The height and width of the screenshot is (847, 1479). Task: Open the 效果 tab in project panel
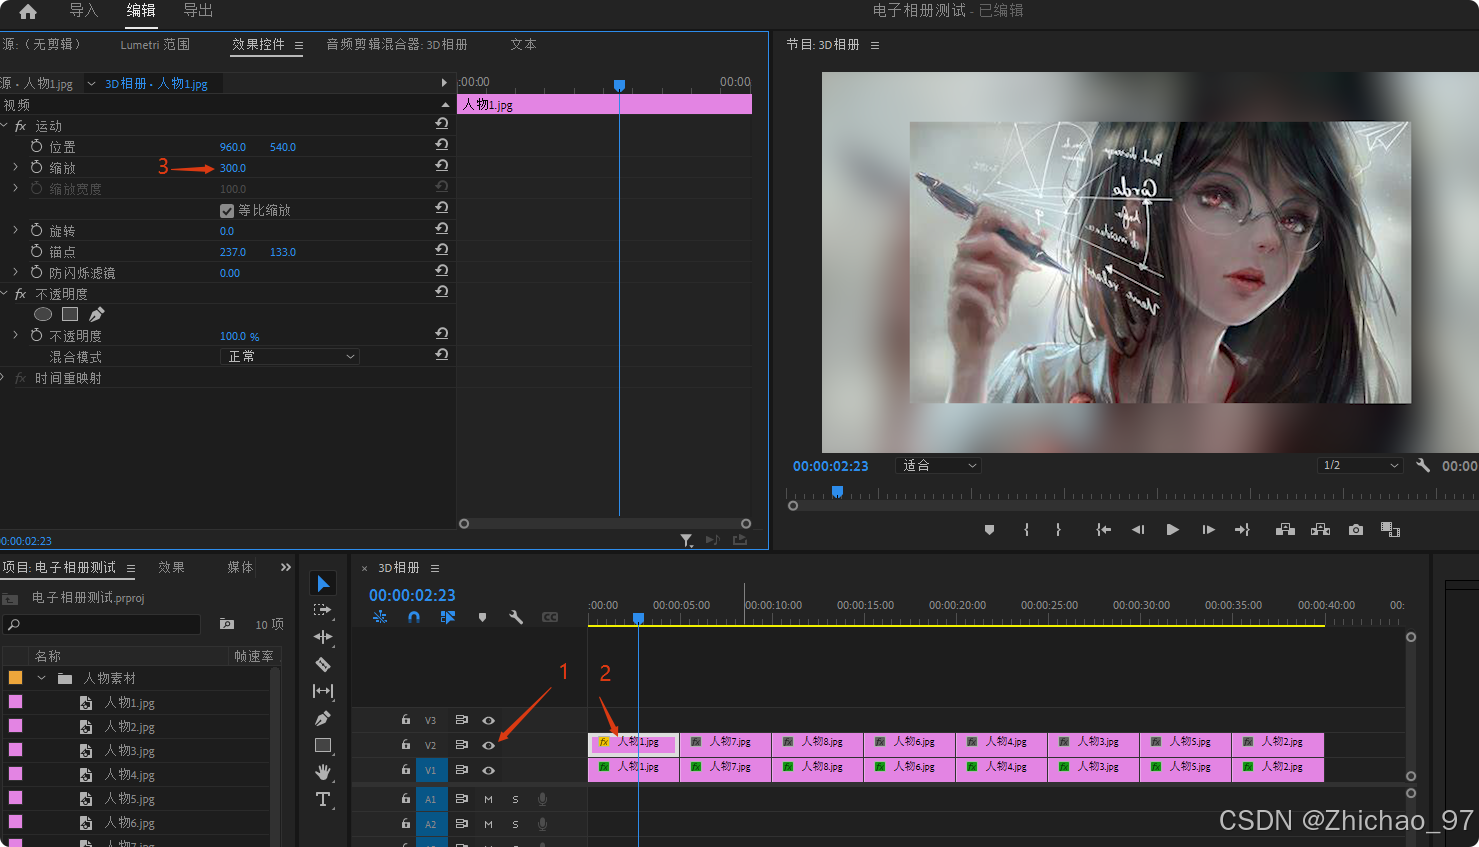171,567
